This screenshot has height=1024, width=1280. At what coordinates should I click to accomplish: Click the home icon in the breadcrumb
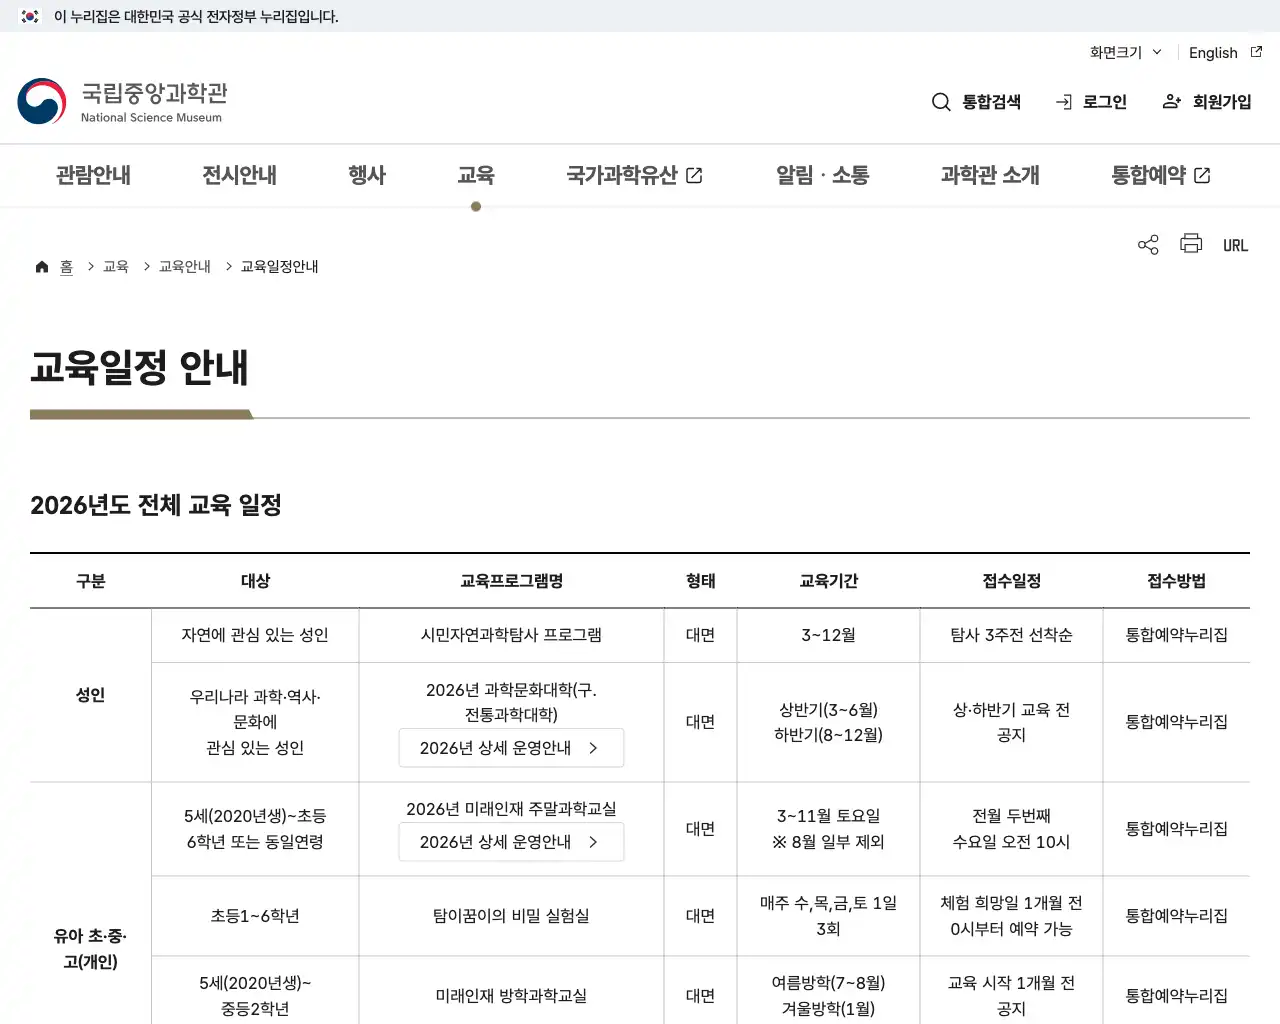click(42, 266)
